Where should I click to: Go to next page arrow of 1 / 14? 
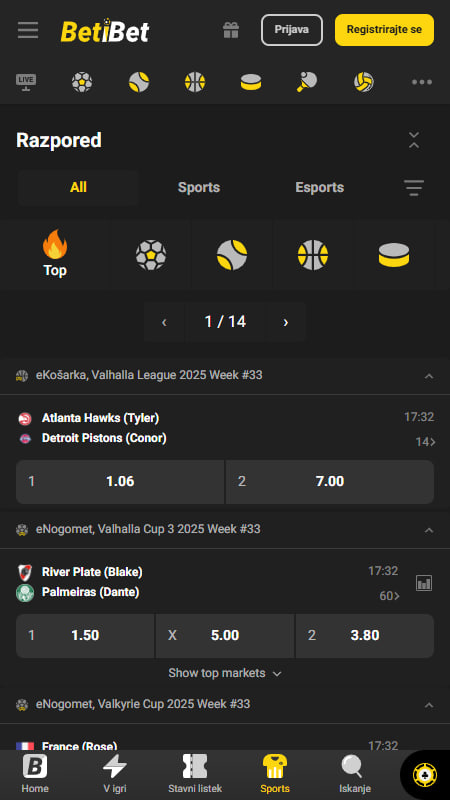coord(286,321)
